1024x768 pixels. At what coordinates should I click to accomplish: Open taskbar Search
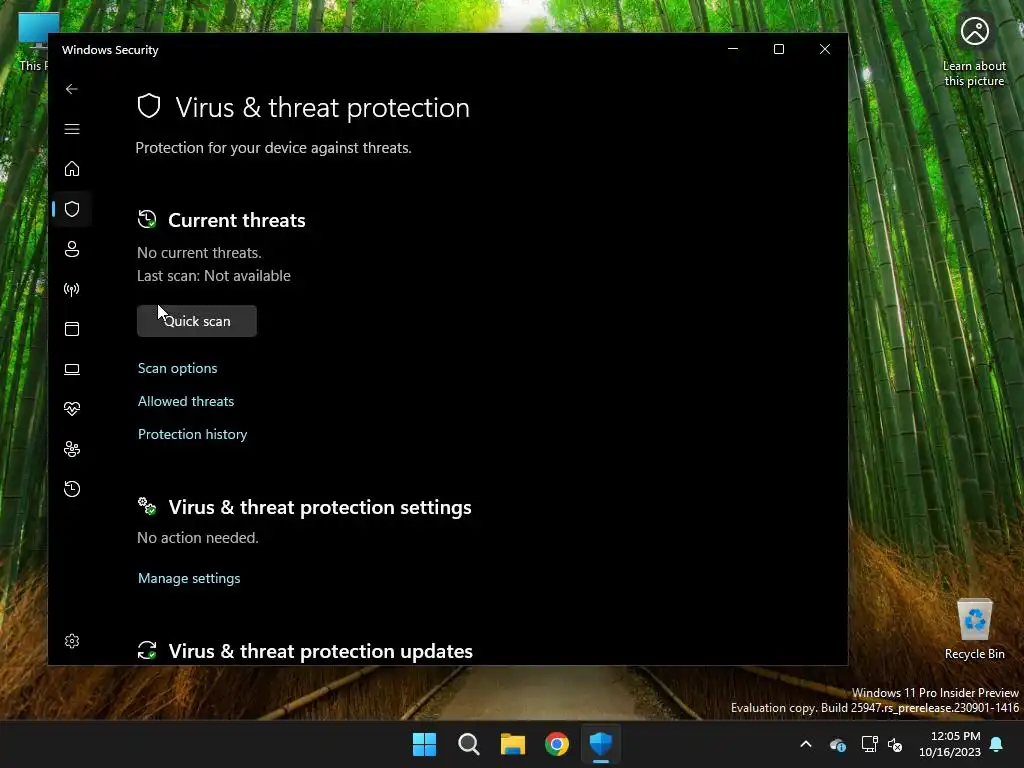468,744
